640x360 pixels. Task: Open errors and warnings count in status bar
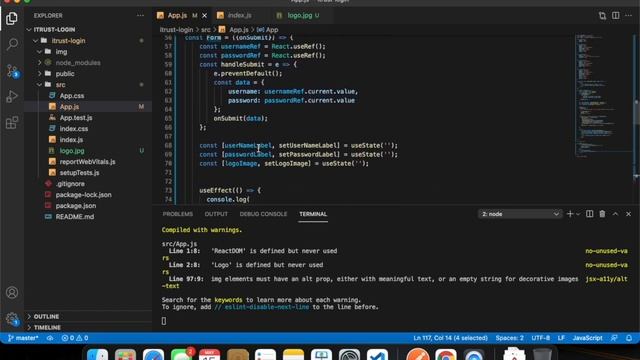pos(75,338)
